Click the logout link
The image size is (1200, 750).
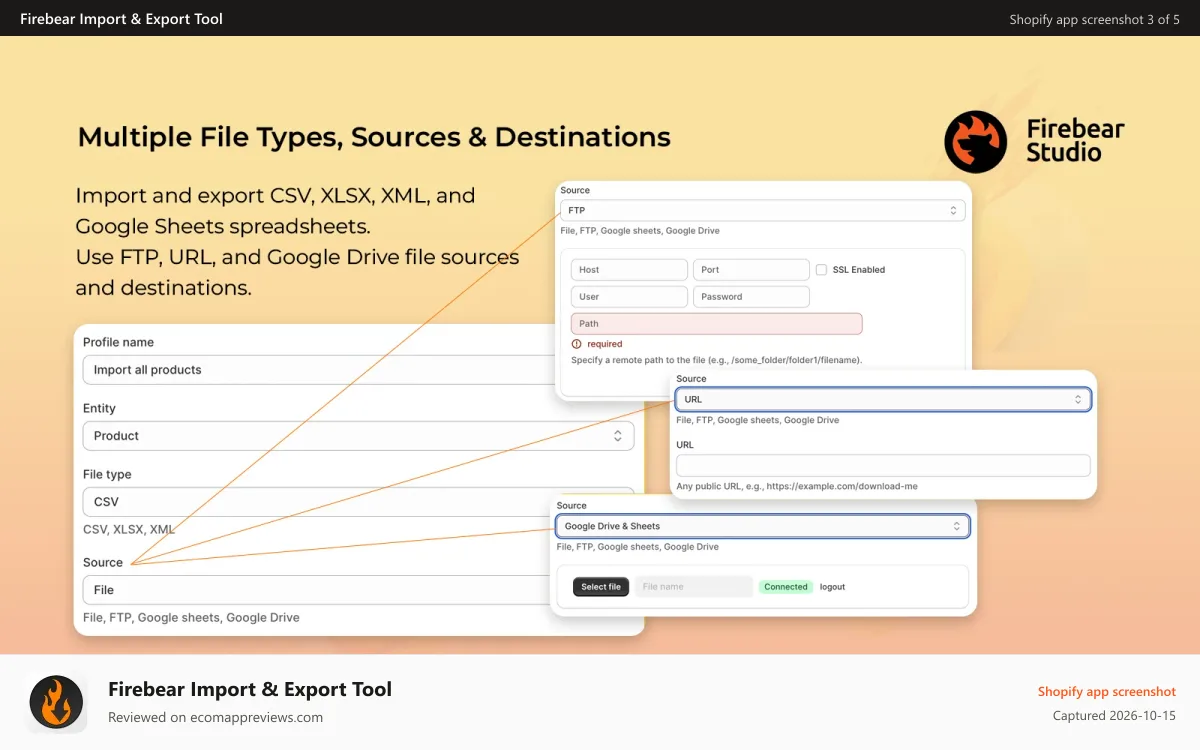832,587
